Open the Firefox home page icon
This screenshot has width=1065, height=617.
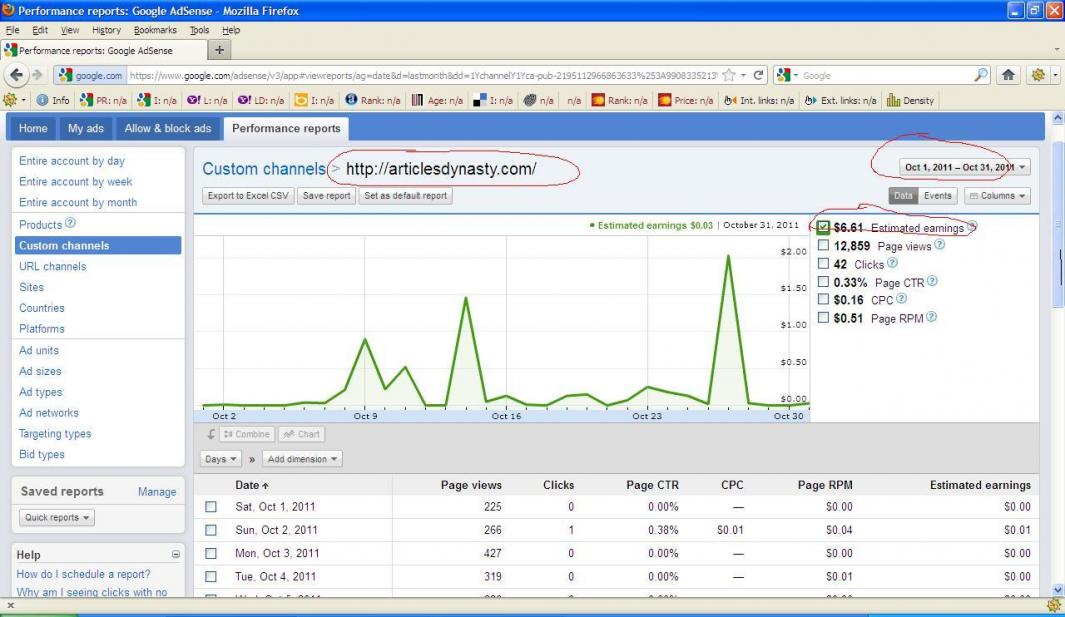tap(1008, 75)
